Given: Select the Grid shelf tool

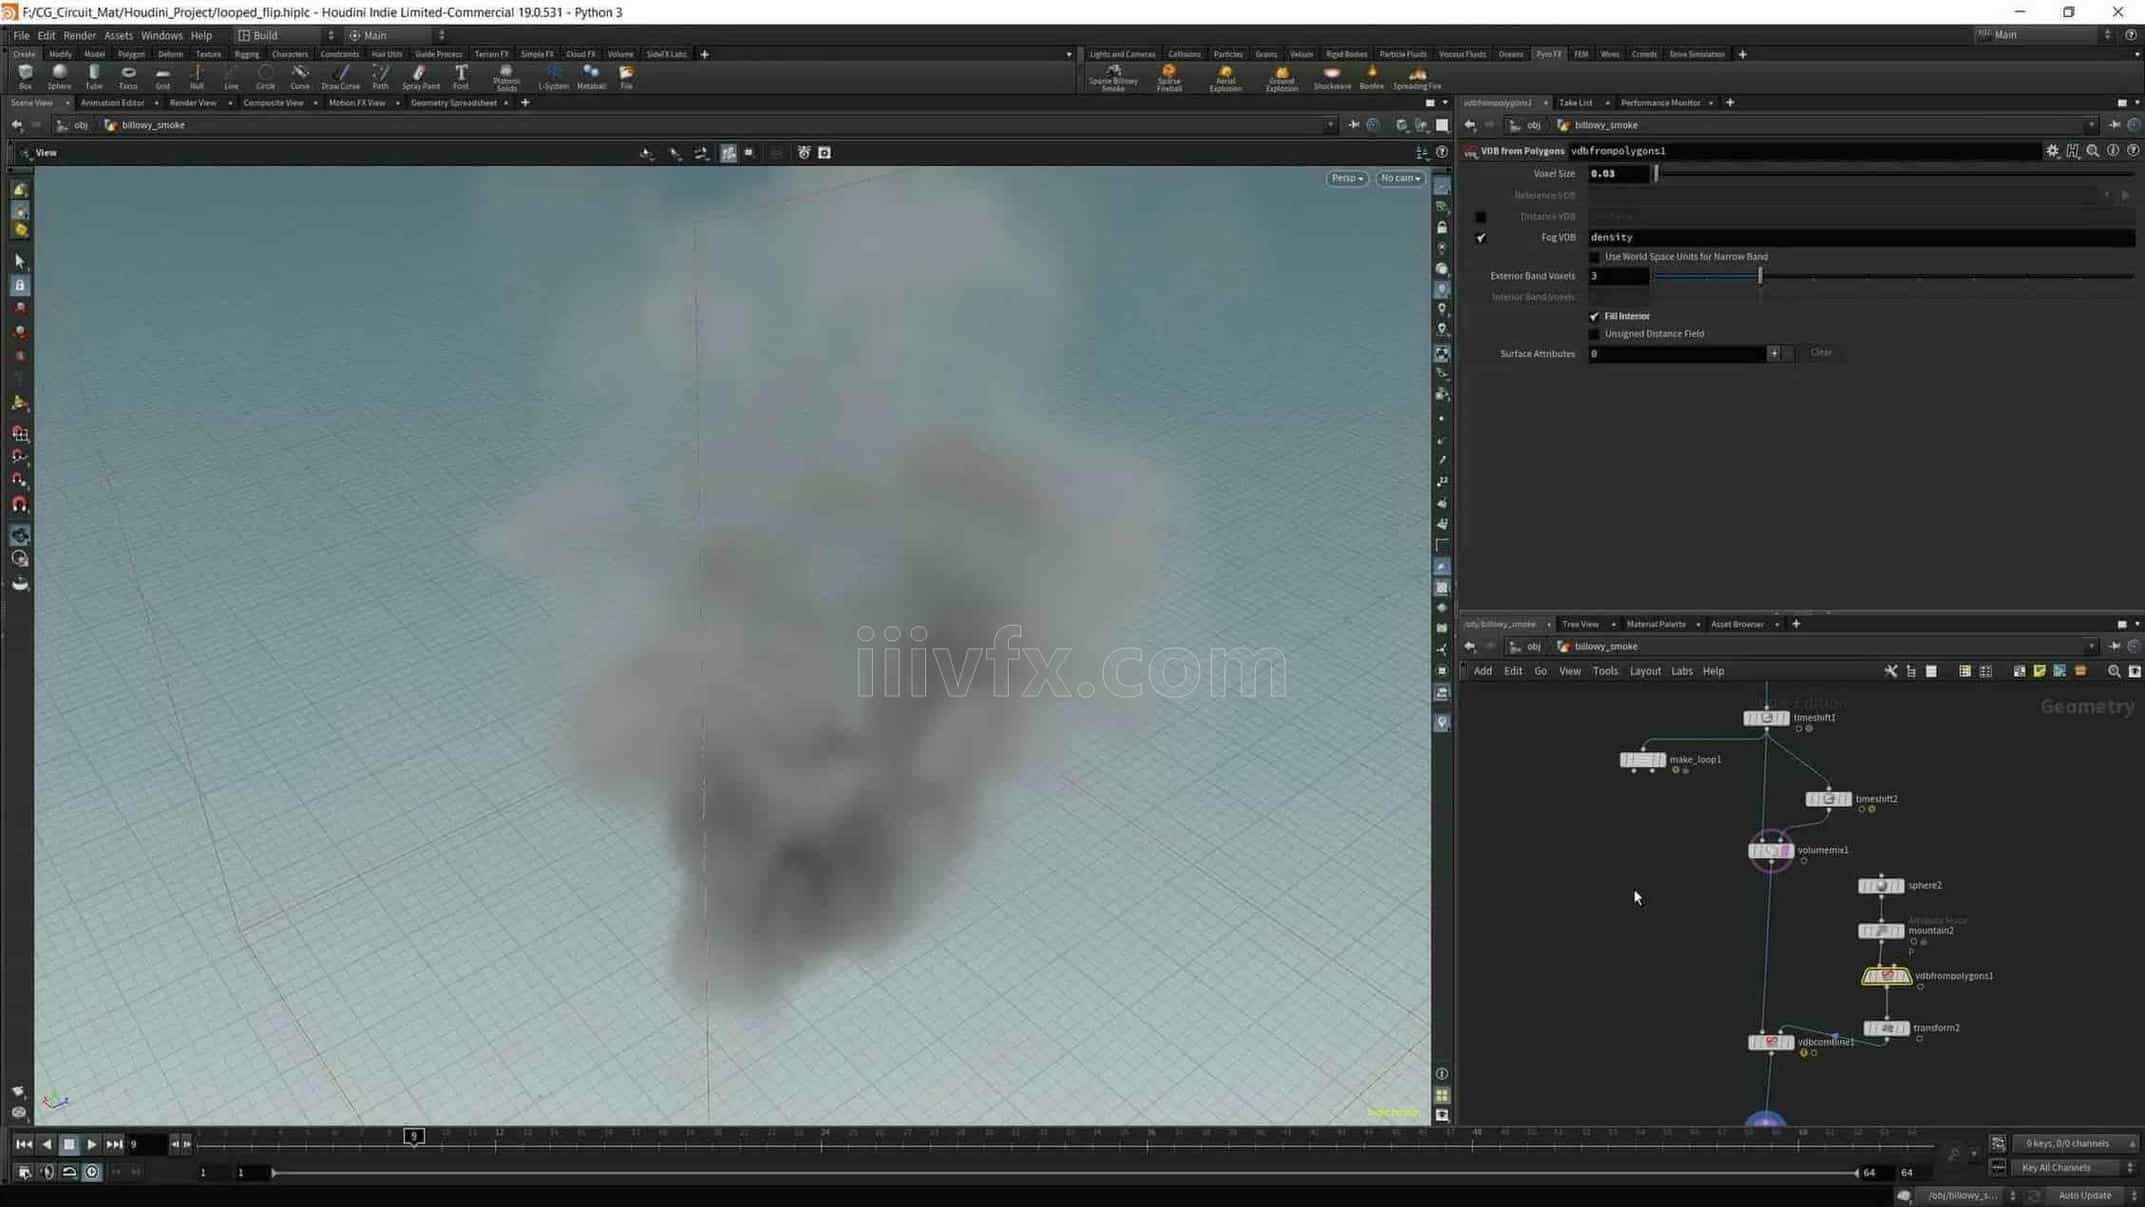Looking at the screenshot, I should click(162, 77).
